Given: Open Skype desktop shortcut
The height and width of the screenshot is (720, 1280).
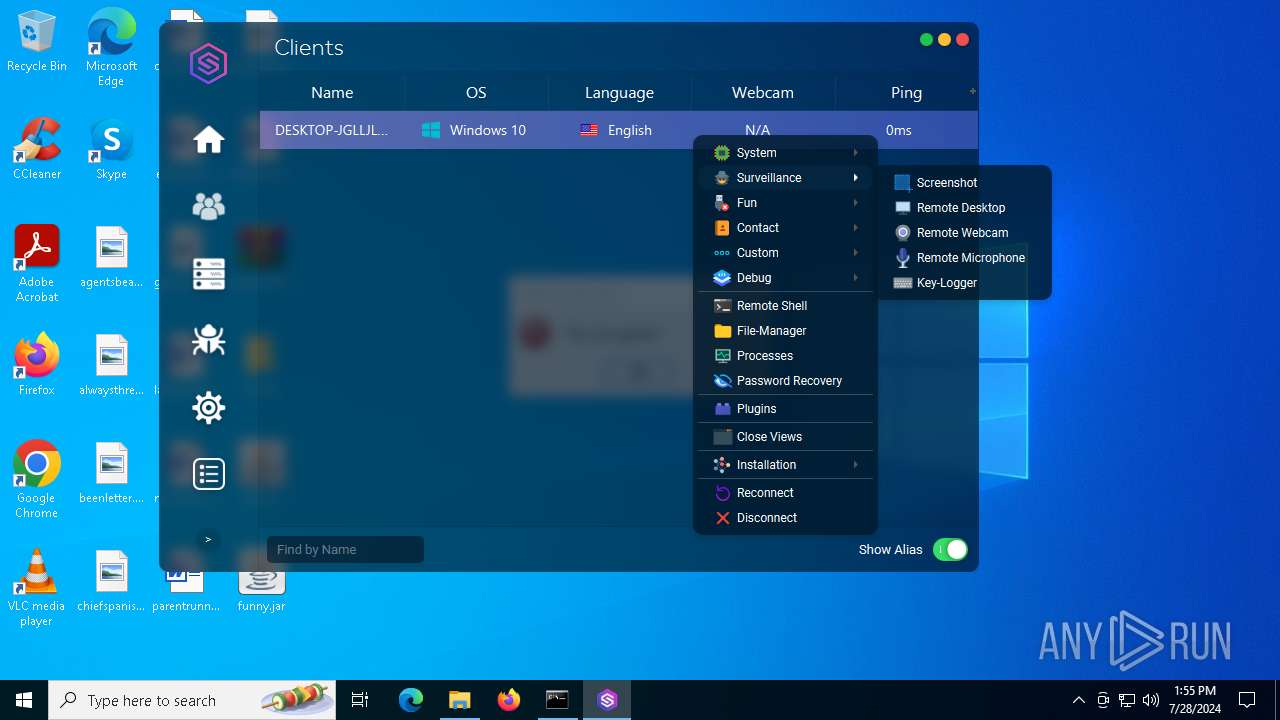Looking at the screenshot, I should [111, 149].
